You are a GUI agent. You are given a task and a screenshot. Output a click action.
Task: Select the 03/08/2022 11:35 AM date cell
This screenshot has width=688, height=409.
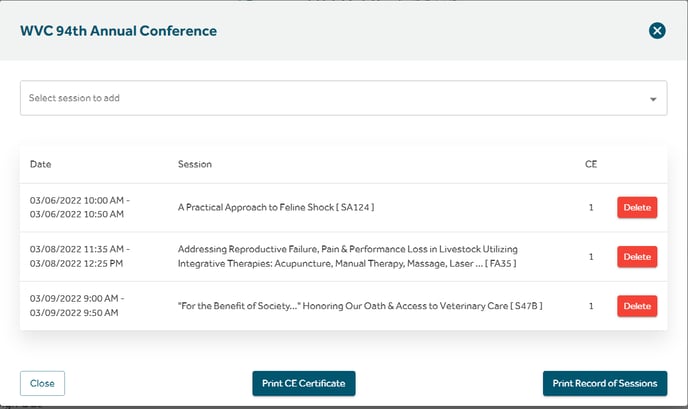tap(80, 256)
